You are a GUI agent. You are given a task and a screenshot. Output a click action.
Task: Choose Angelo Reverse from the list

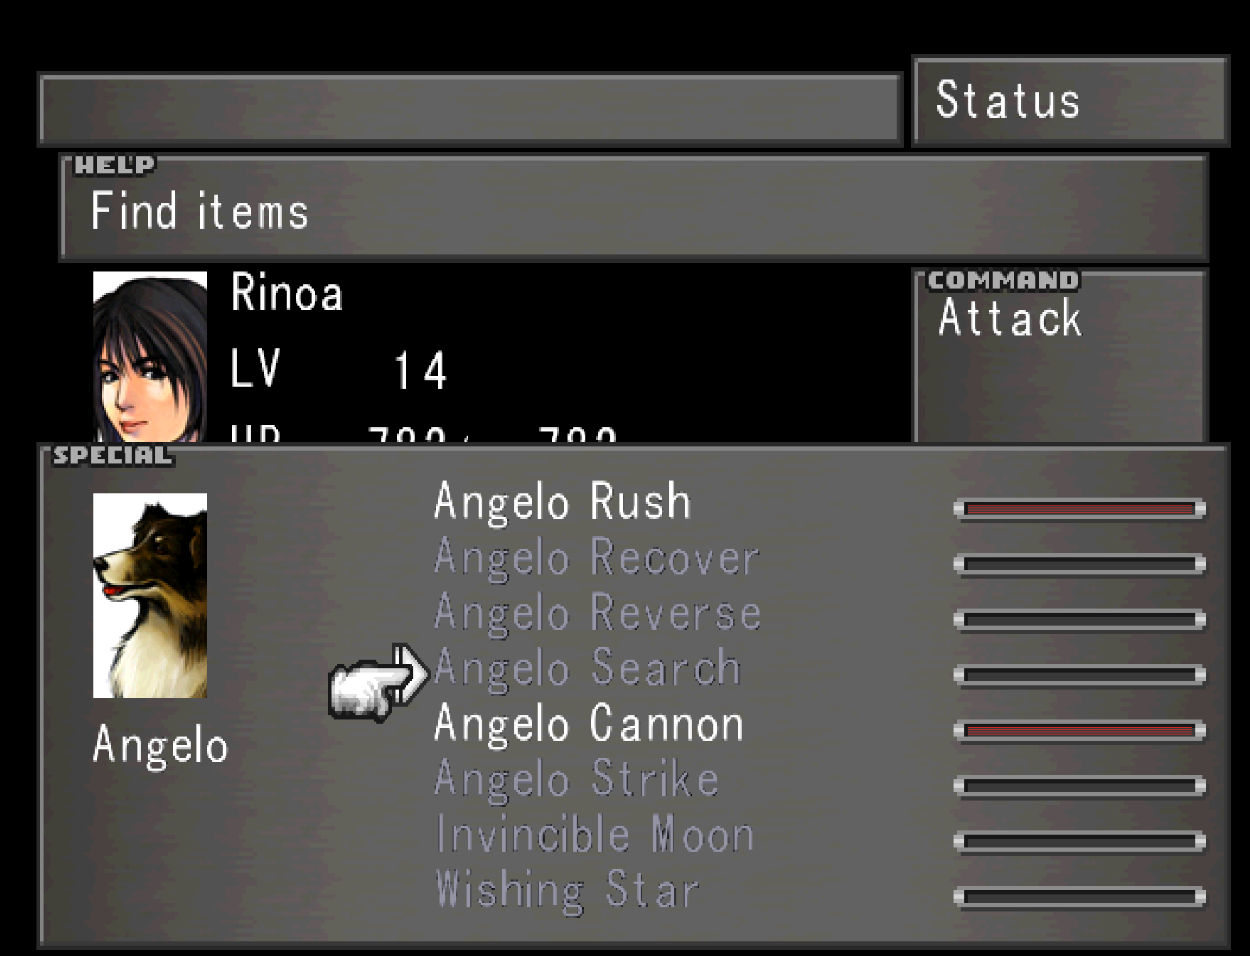click(598, 613)
